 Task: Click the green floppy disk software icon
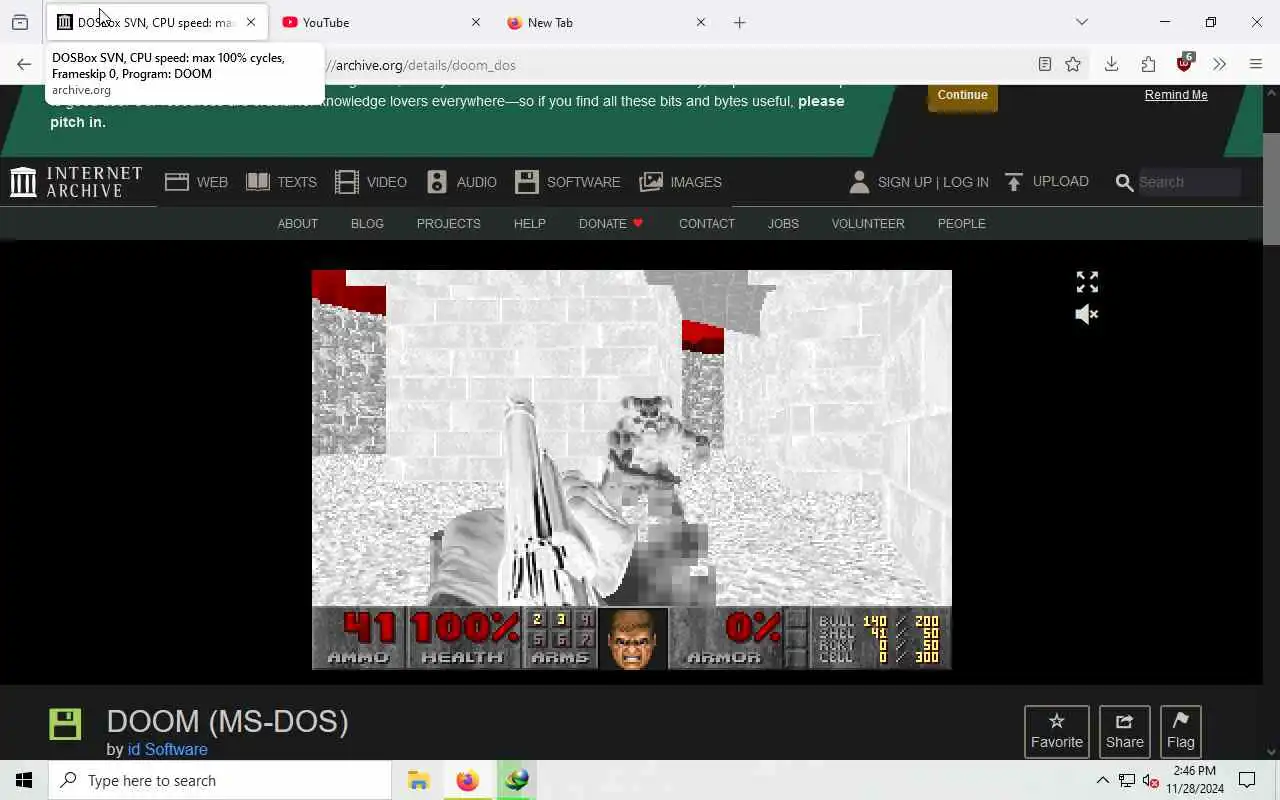pyautogui.click(x=65, y=724)
